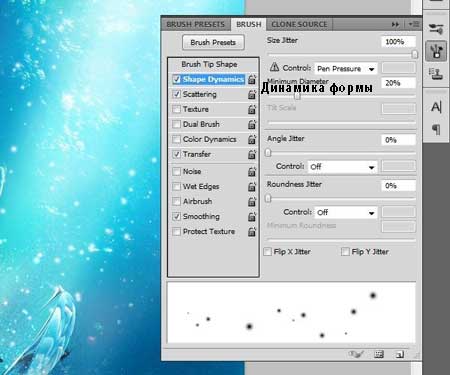
Task: Click the Minimum Diameter 20% value field
Action: (x=398, y=83)
